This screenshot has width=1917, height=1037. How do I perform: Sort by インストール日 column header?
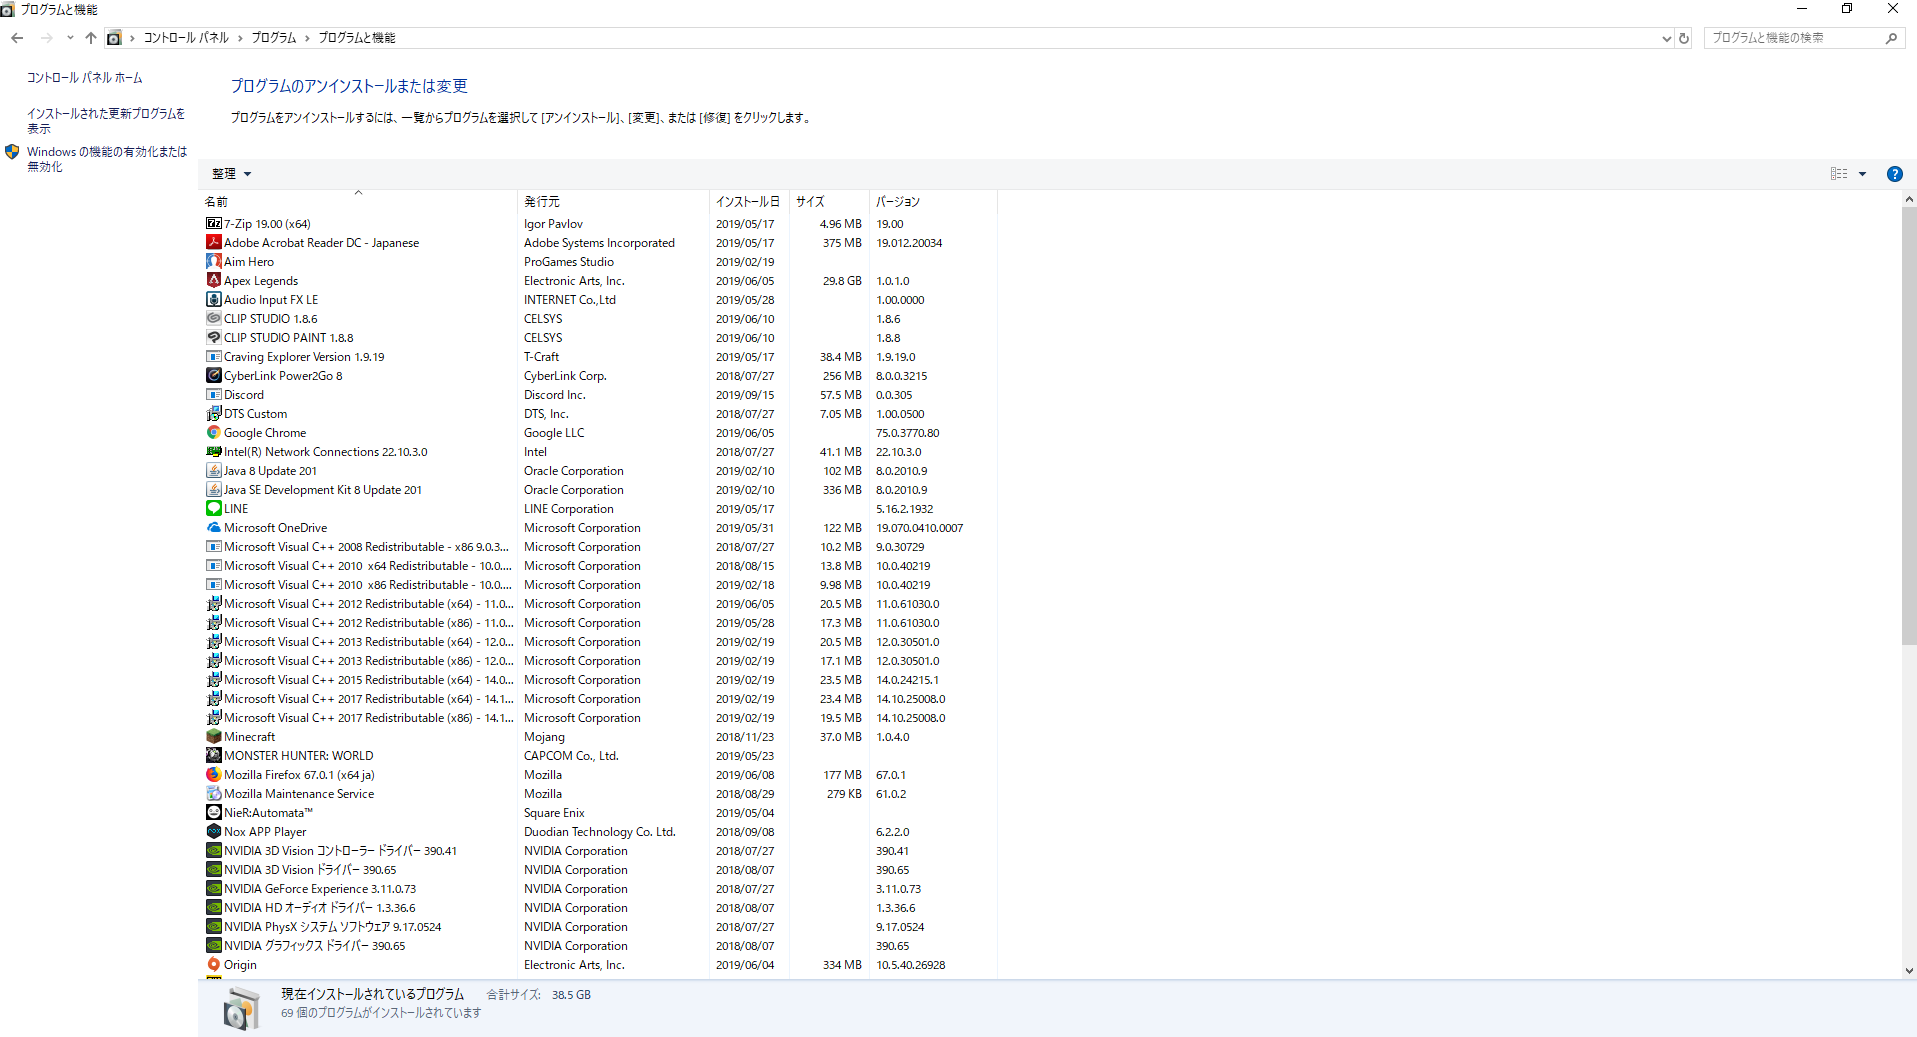pyautogui.click(x=749, y=202)
